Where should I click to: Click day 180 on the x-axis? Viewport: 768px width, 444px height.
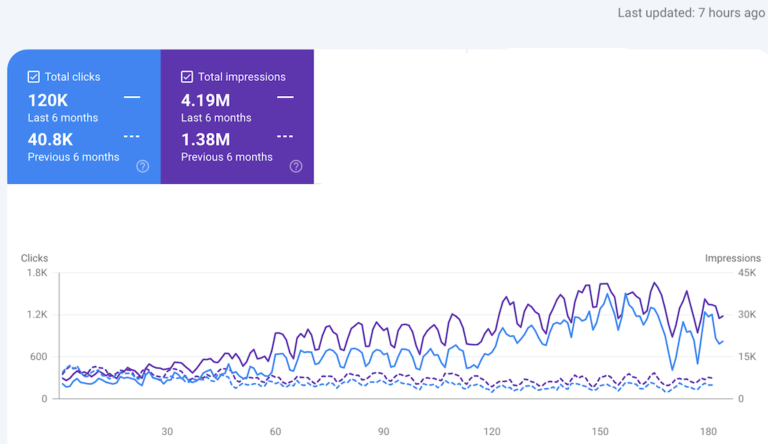pyautogui.click(x=709, y=432)
